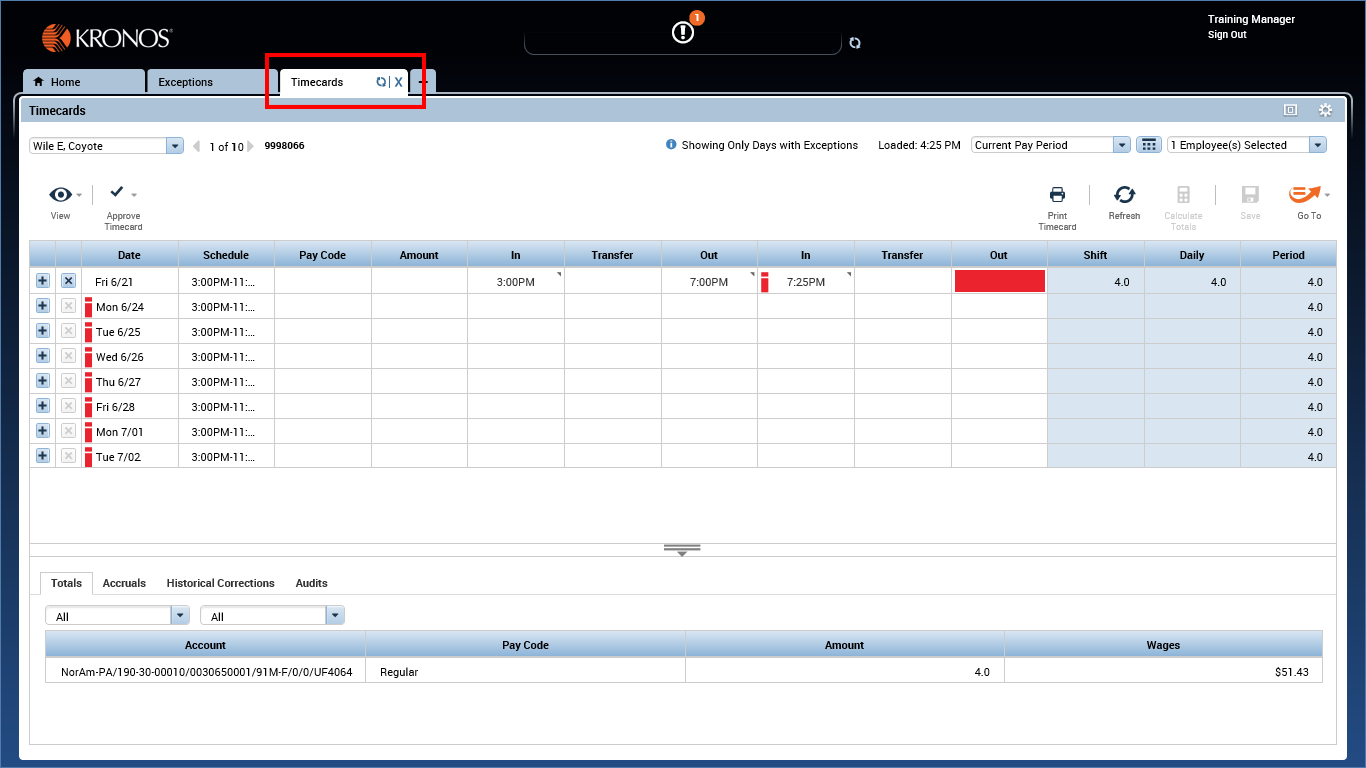Select the View eye icon
This screenshot has height=768, width=1366.
(59, 194)
